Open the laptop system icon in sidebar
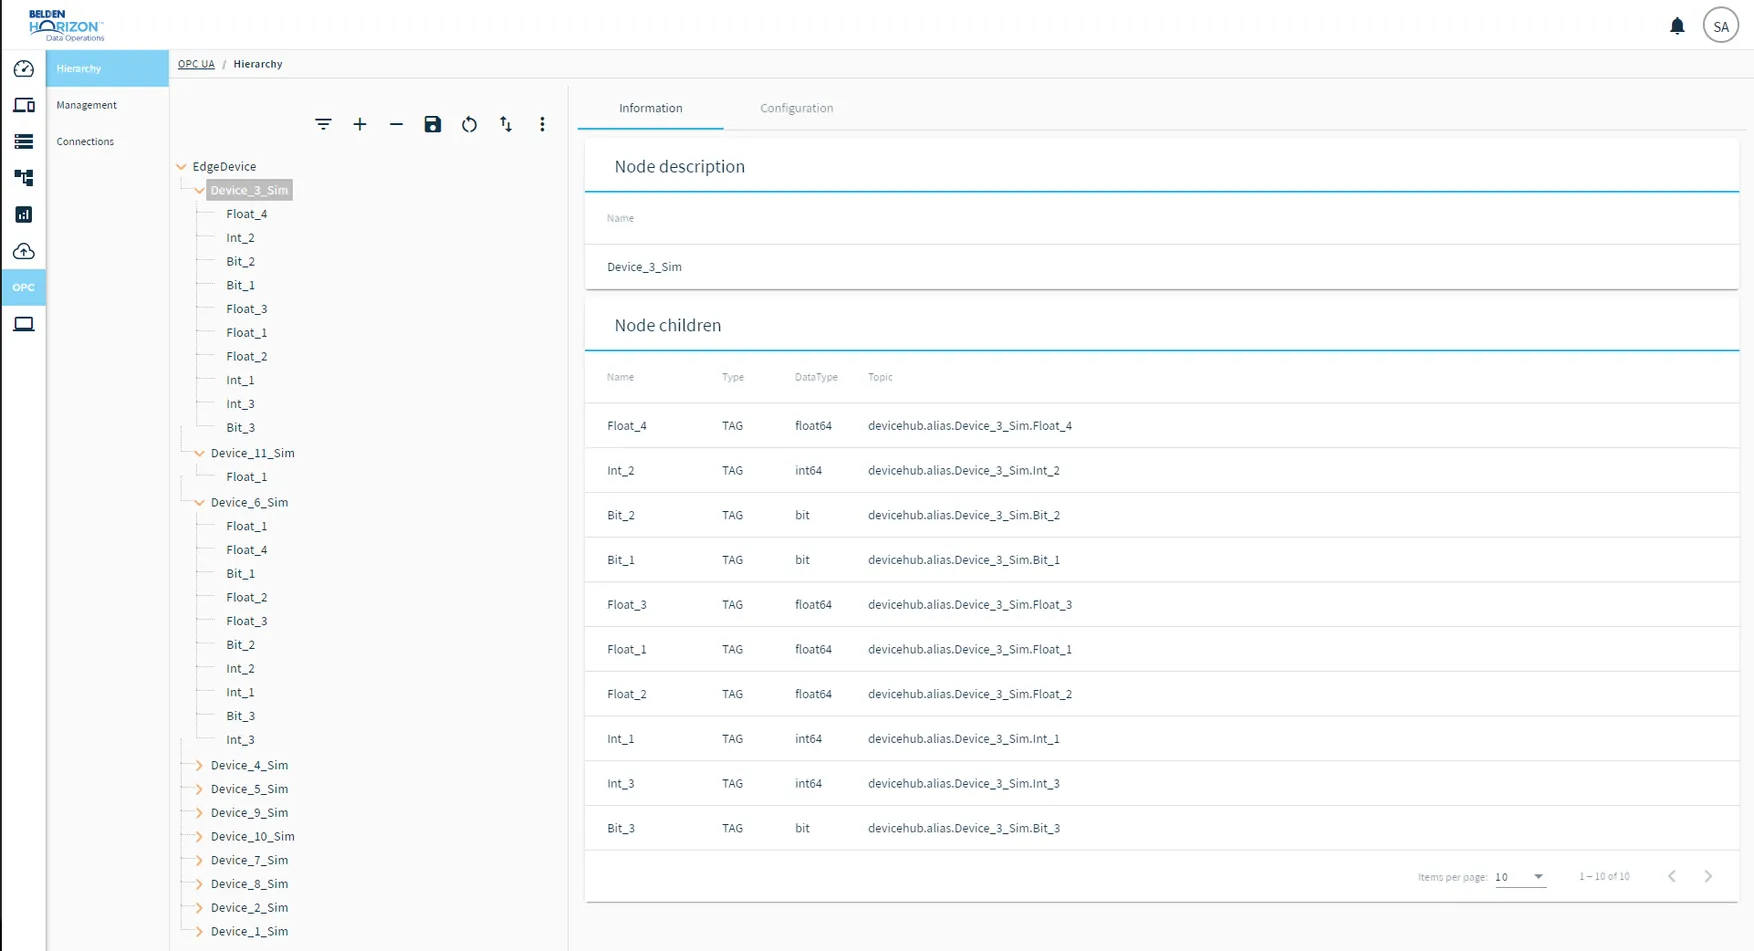The image size is (1754, 951). [23, 324]
